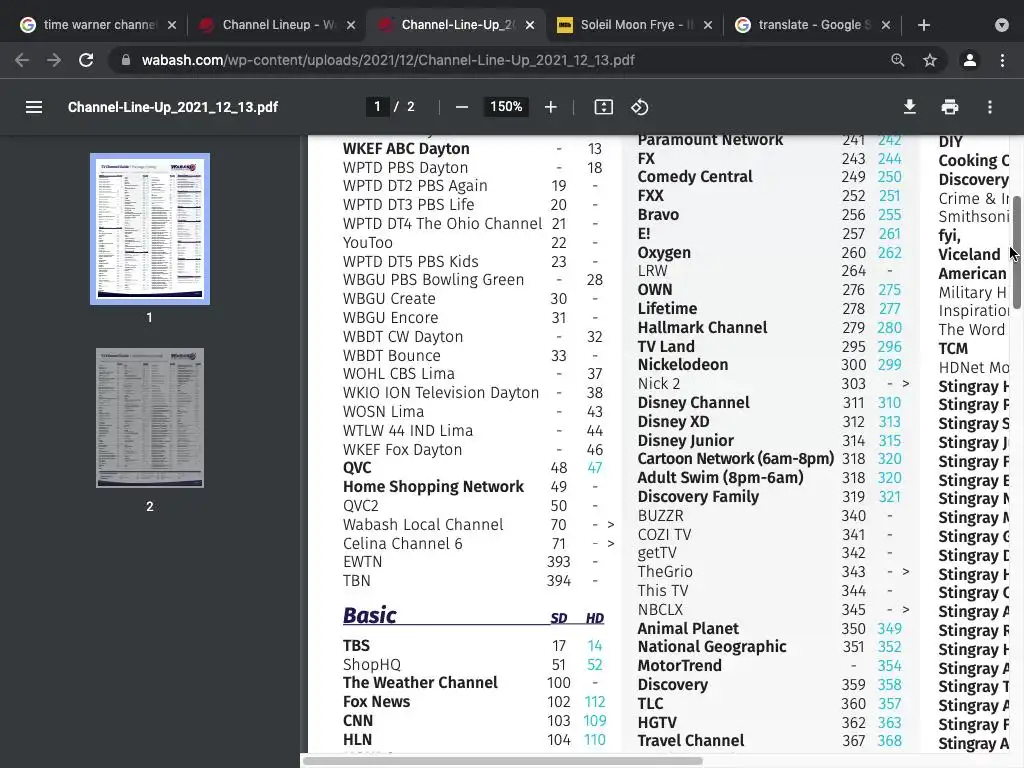Open the zoom magnifier in address bar
Viewport: 1024px width, 768px height.
click(898, 60)
